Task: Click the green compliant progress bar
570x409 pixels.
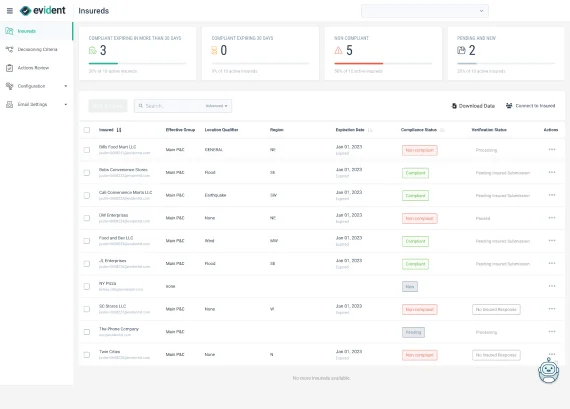Action: coord(137,64)
